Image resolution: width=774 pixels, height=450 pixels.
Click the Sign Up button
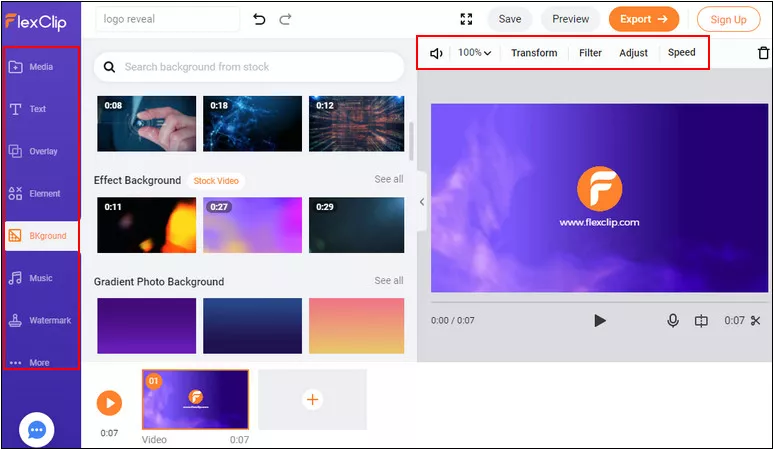tap(729, 20)
